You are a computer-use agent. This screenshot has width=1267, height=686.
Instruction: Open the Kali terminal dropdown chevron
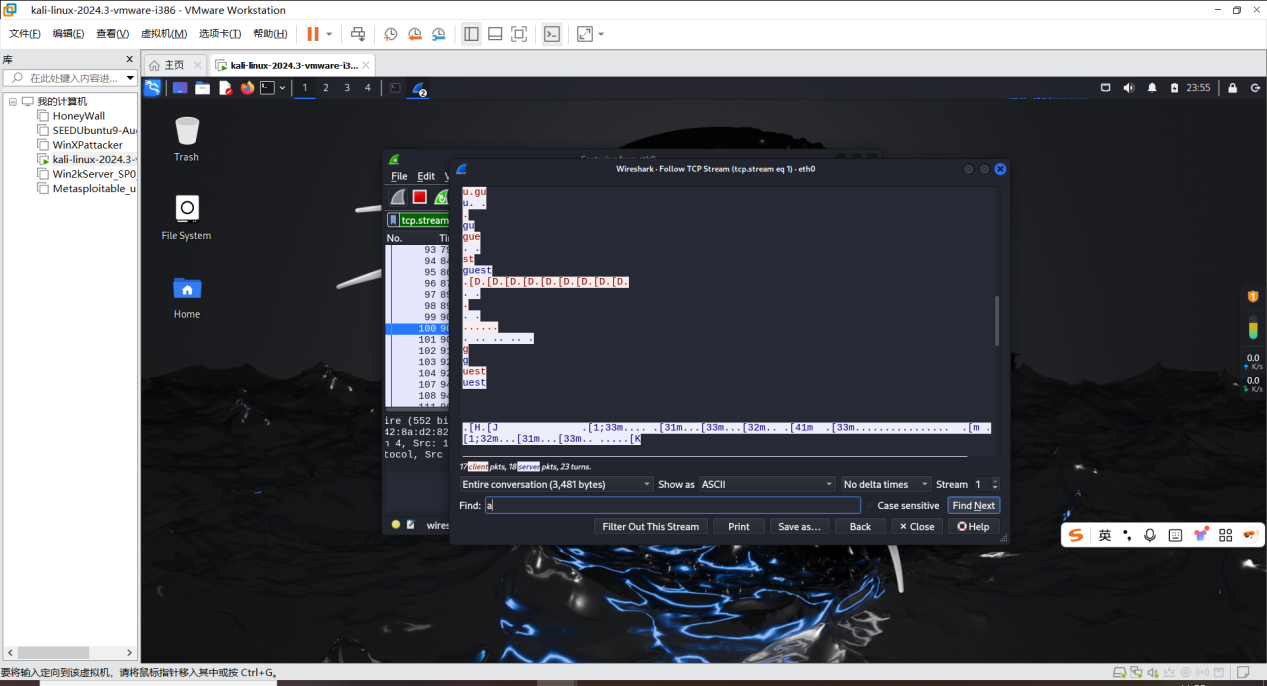point(282,88)
